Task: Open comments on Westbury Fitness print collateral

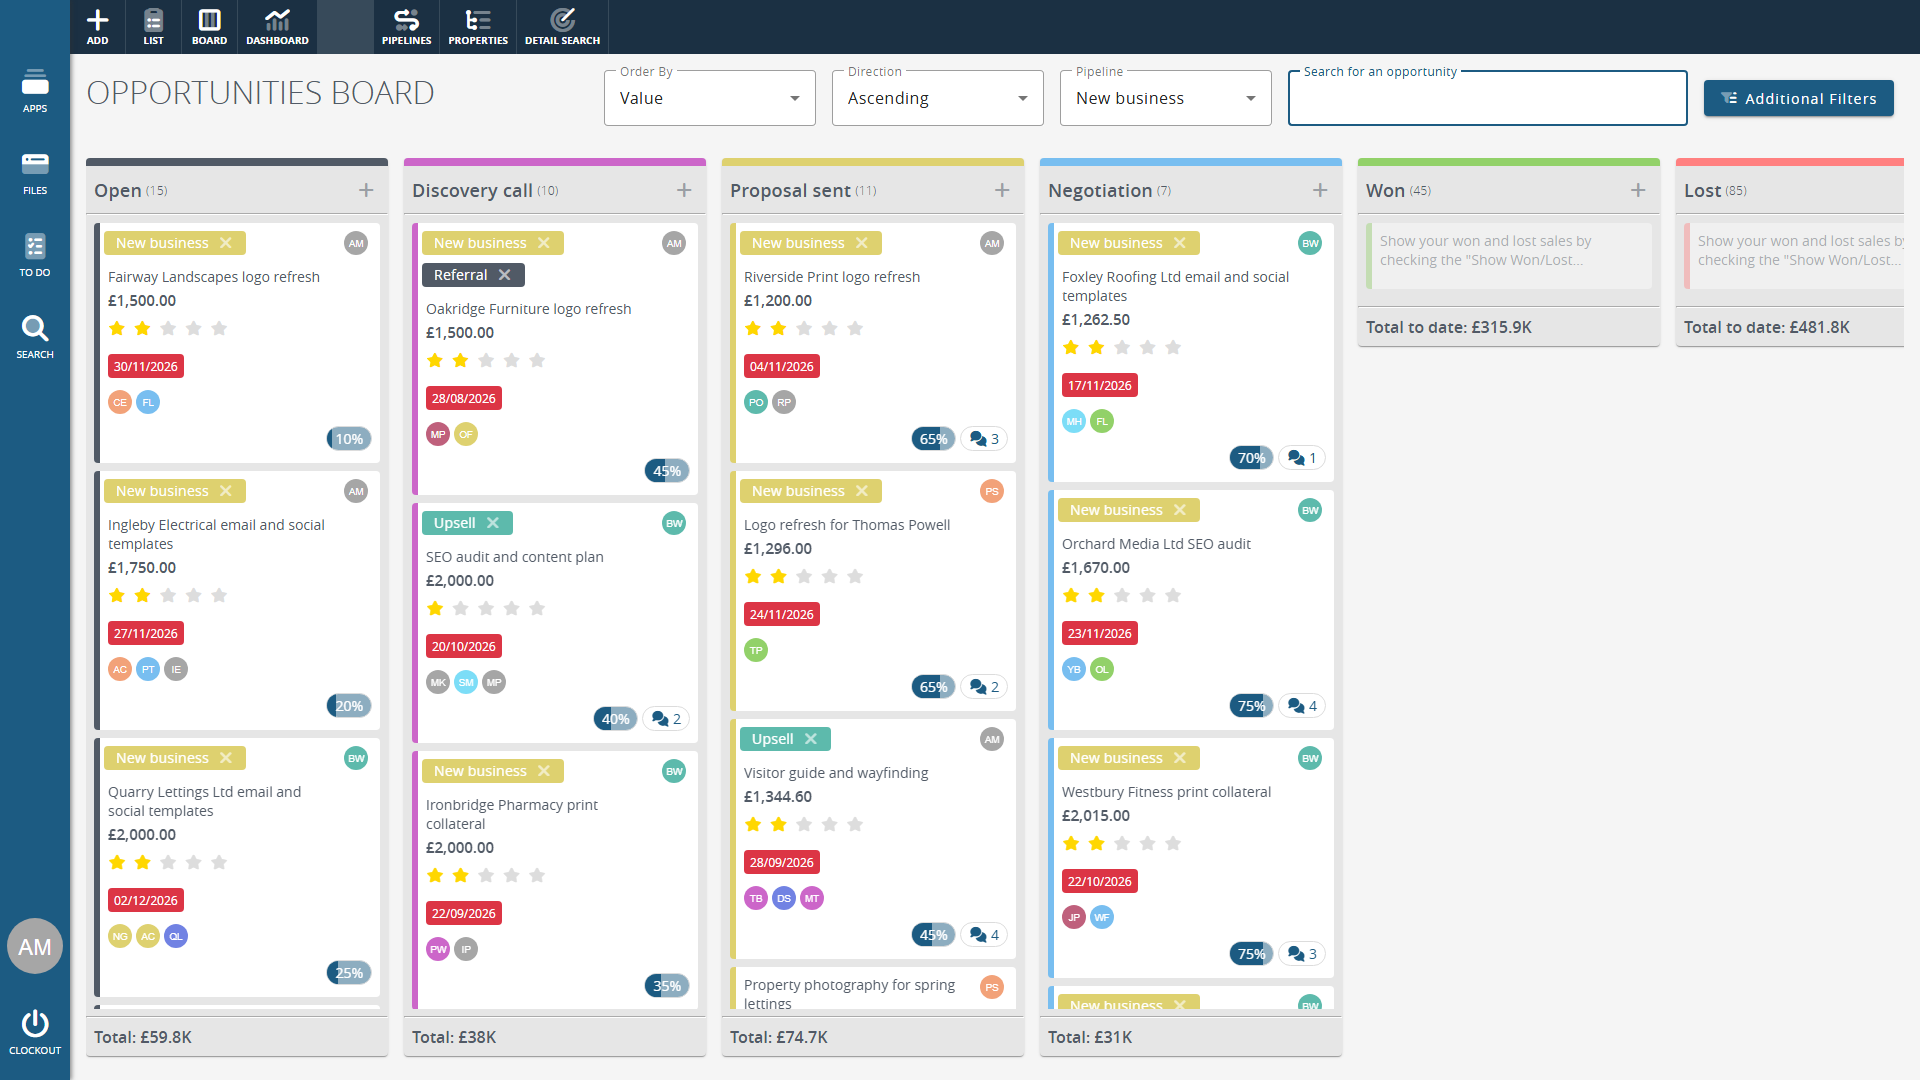Action: pyautogui.click(x=1302, y=954)
